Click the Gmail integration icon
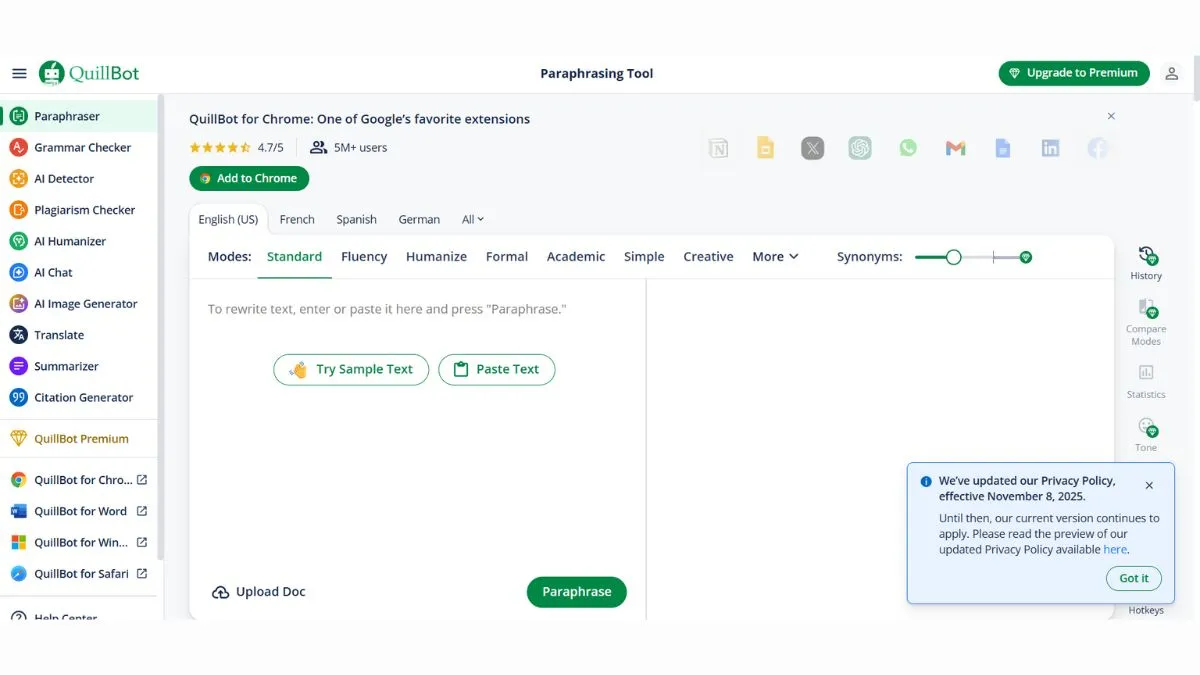 coord(955,147)
